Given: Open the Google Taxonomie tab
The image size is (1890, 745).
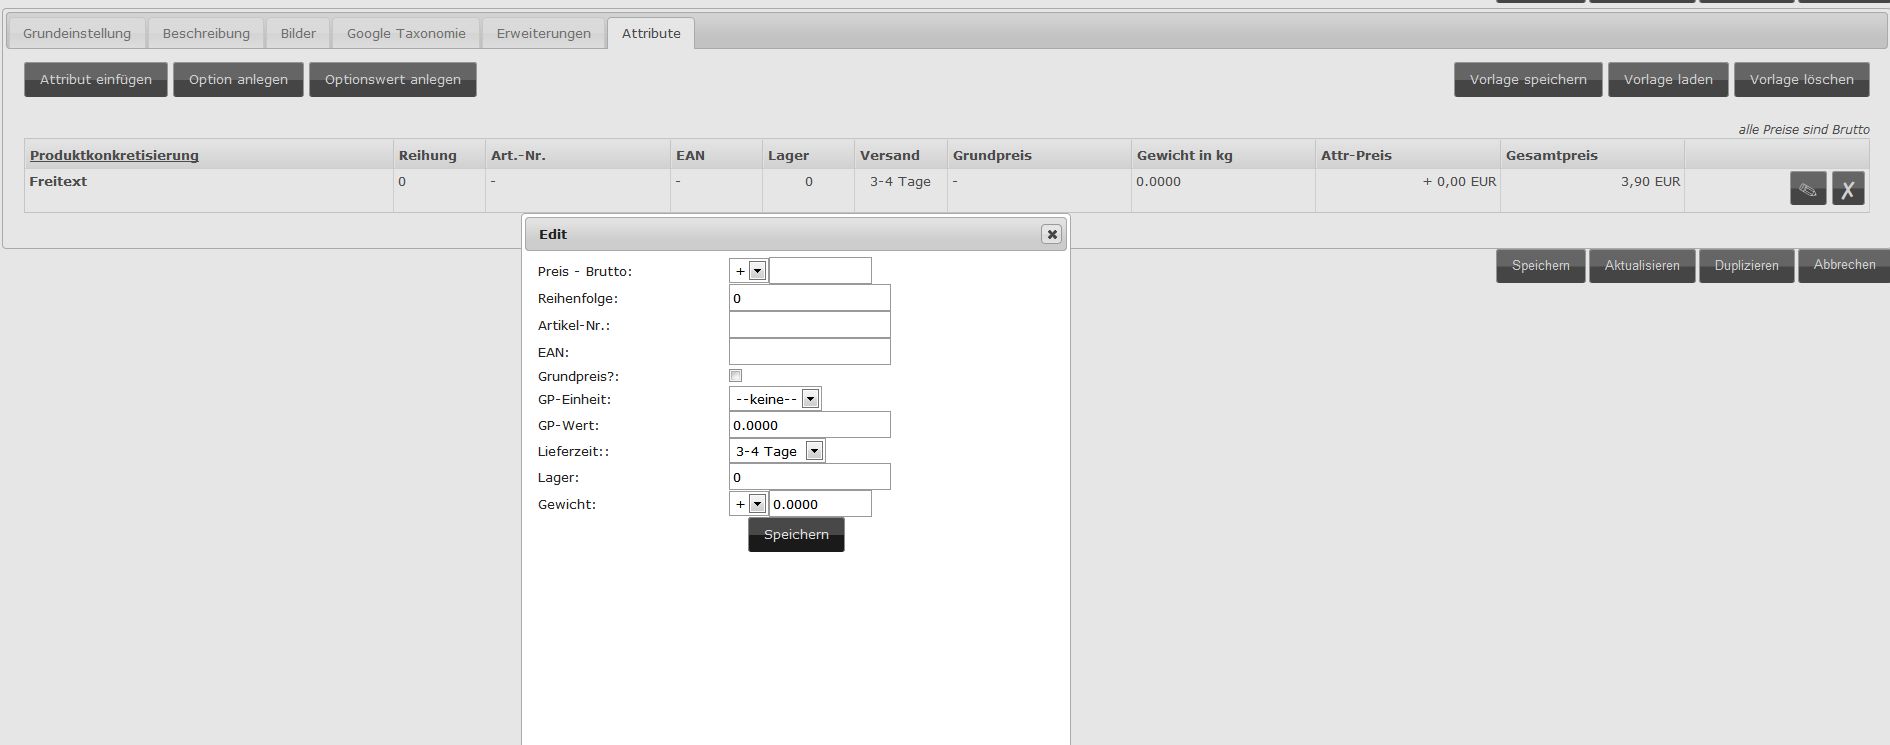Looking at the screenshot, I should (406, 33).
